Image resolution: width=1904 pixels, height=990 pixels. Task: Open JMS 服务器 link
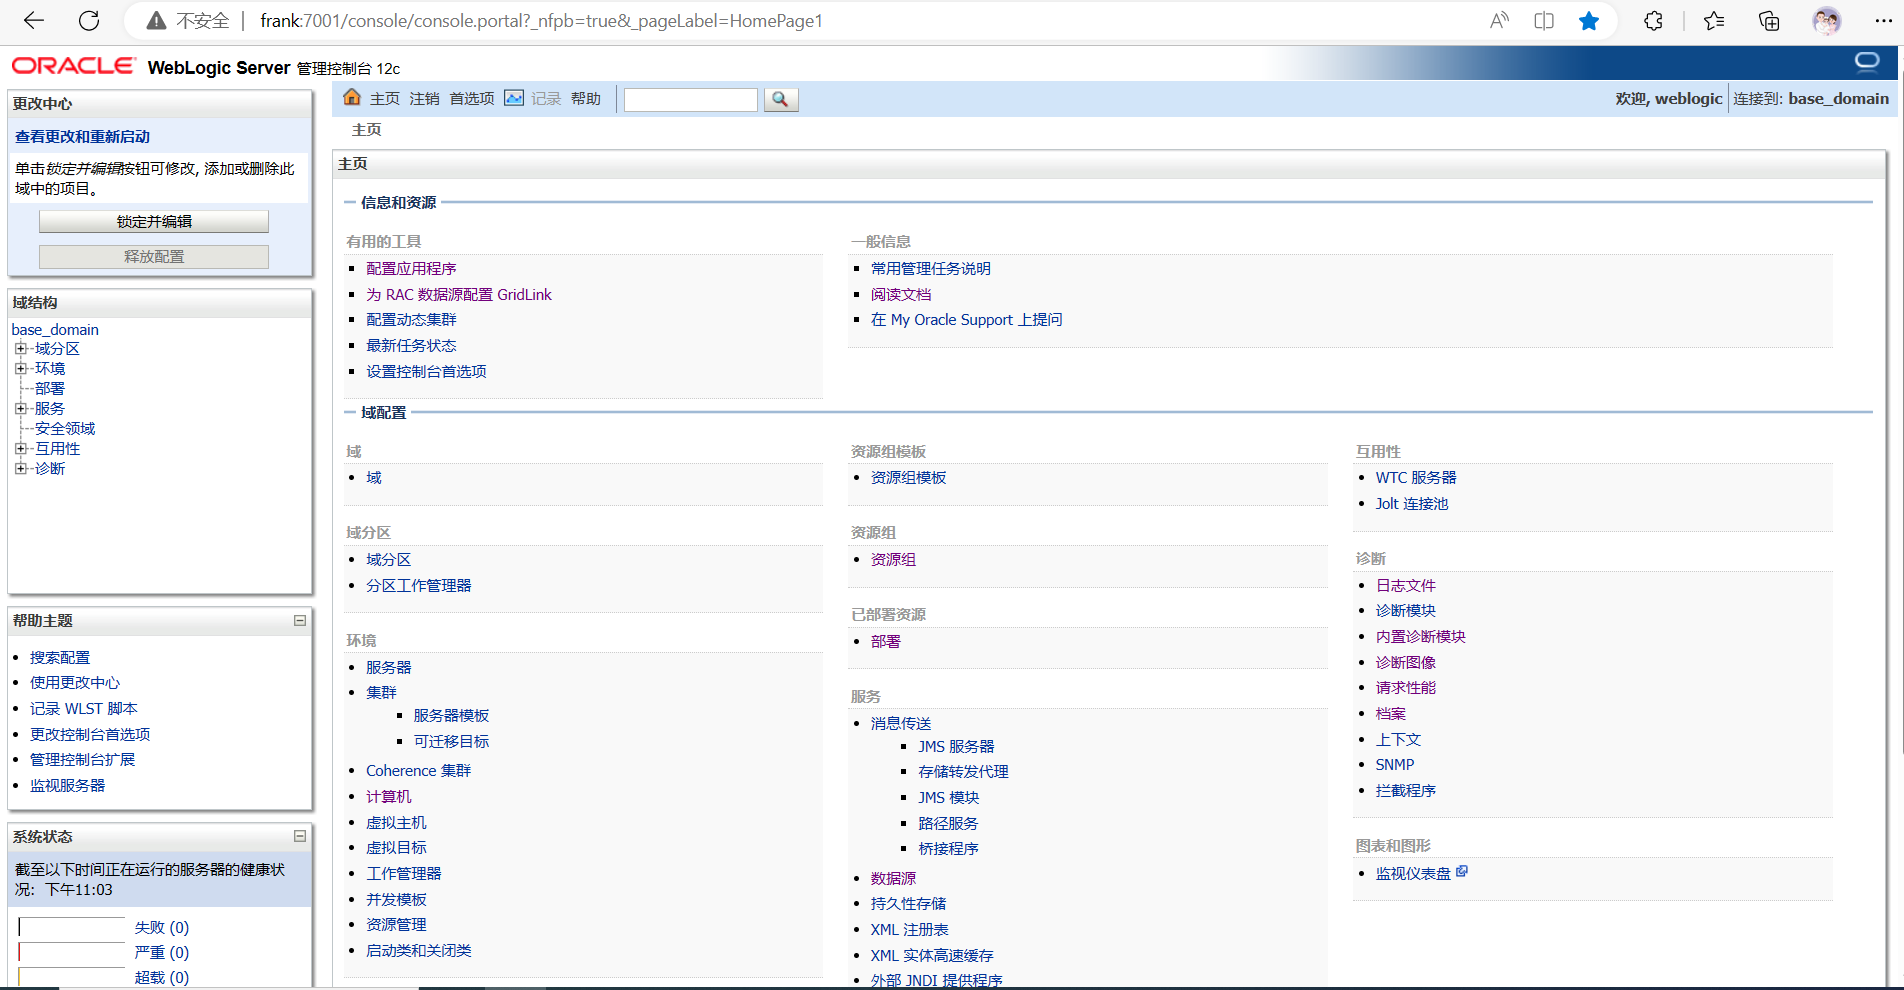point(957,746)
